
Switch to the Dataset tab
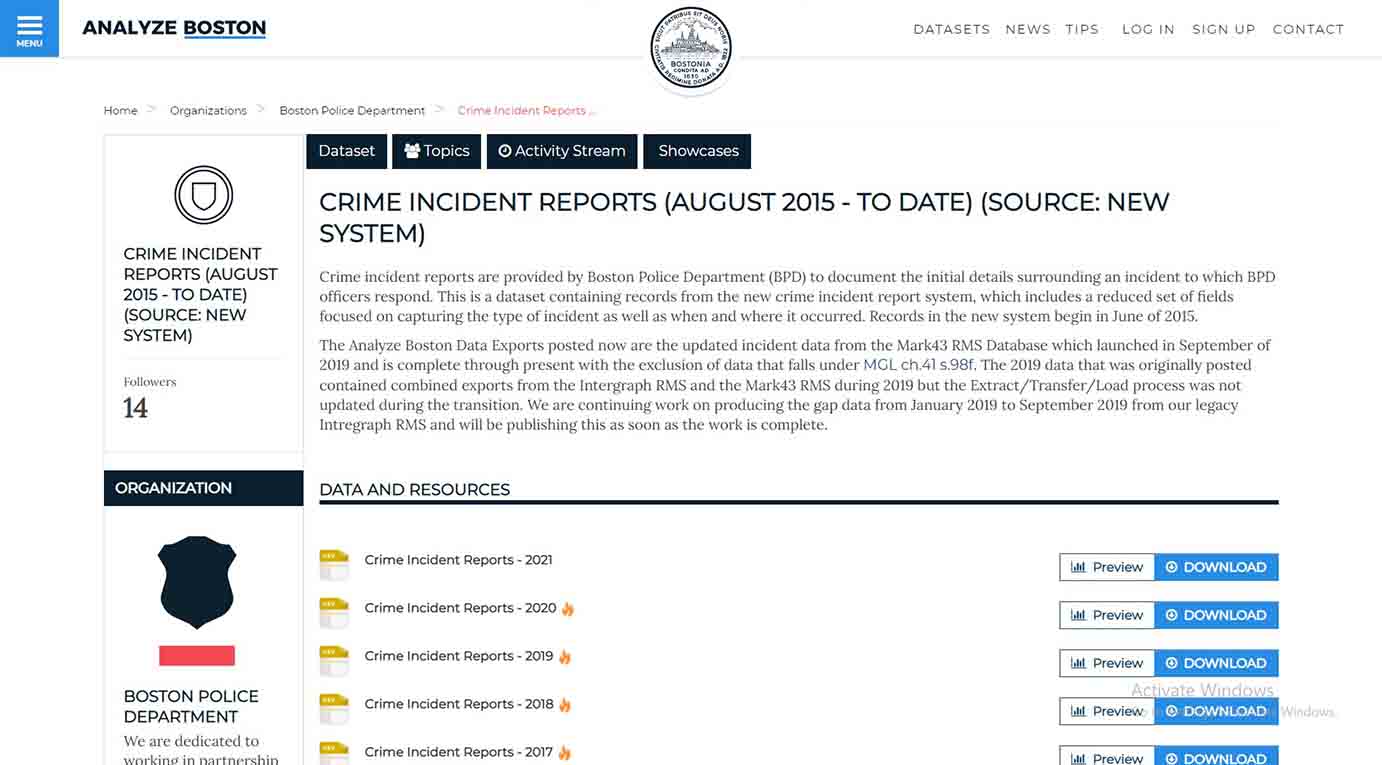(346, 151)
